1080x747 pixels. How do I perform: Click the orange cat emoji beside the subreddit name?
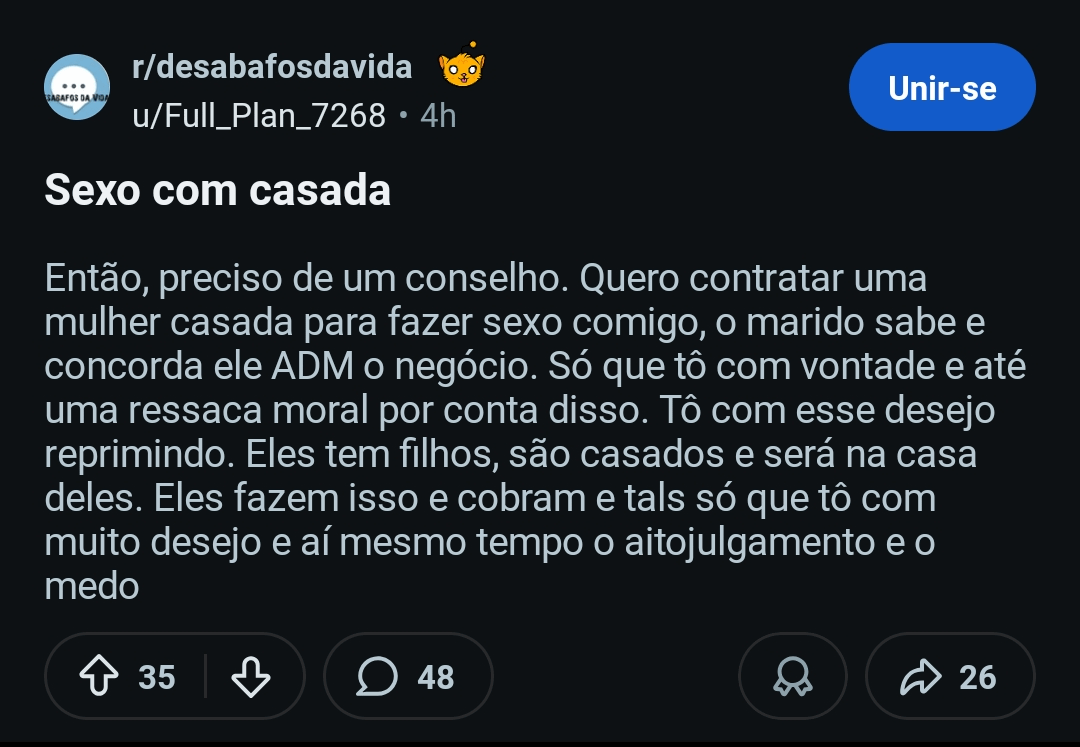point(461,68)
